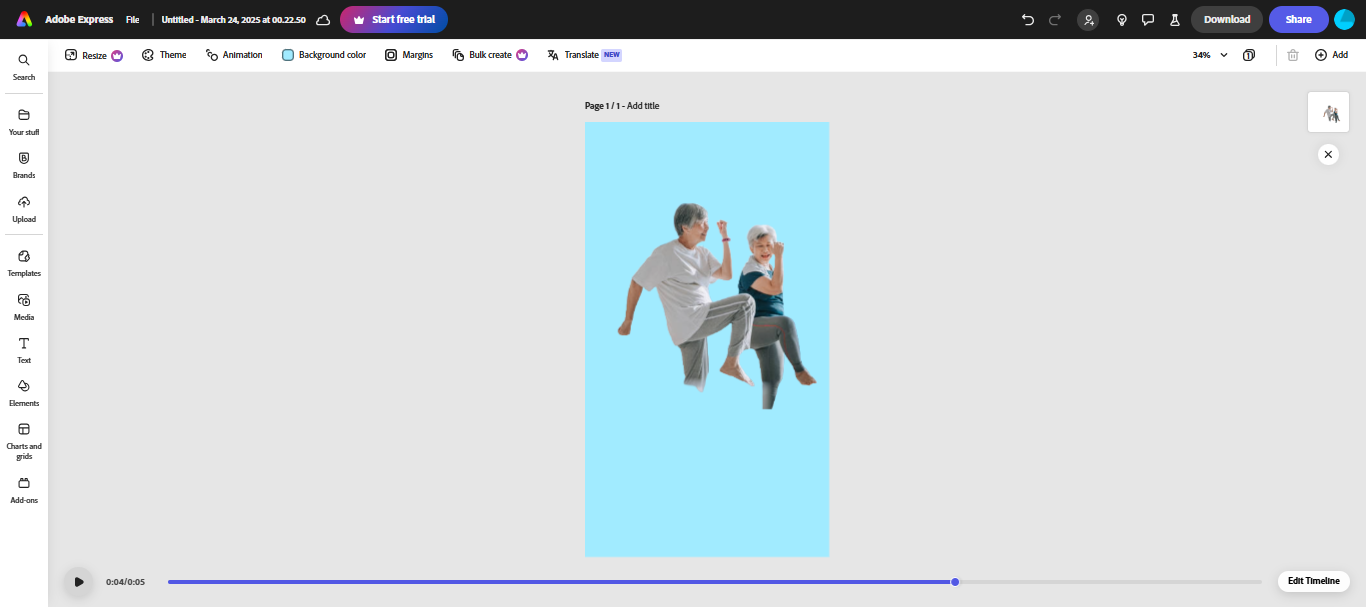Open the Brands panel
Screen dimensions: 1366x607
[24, 165]
